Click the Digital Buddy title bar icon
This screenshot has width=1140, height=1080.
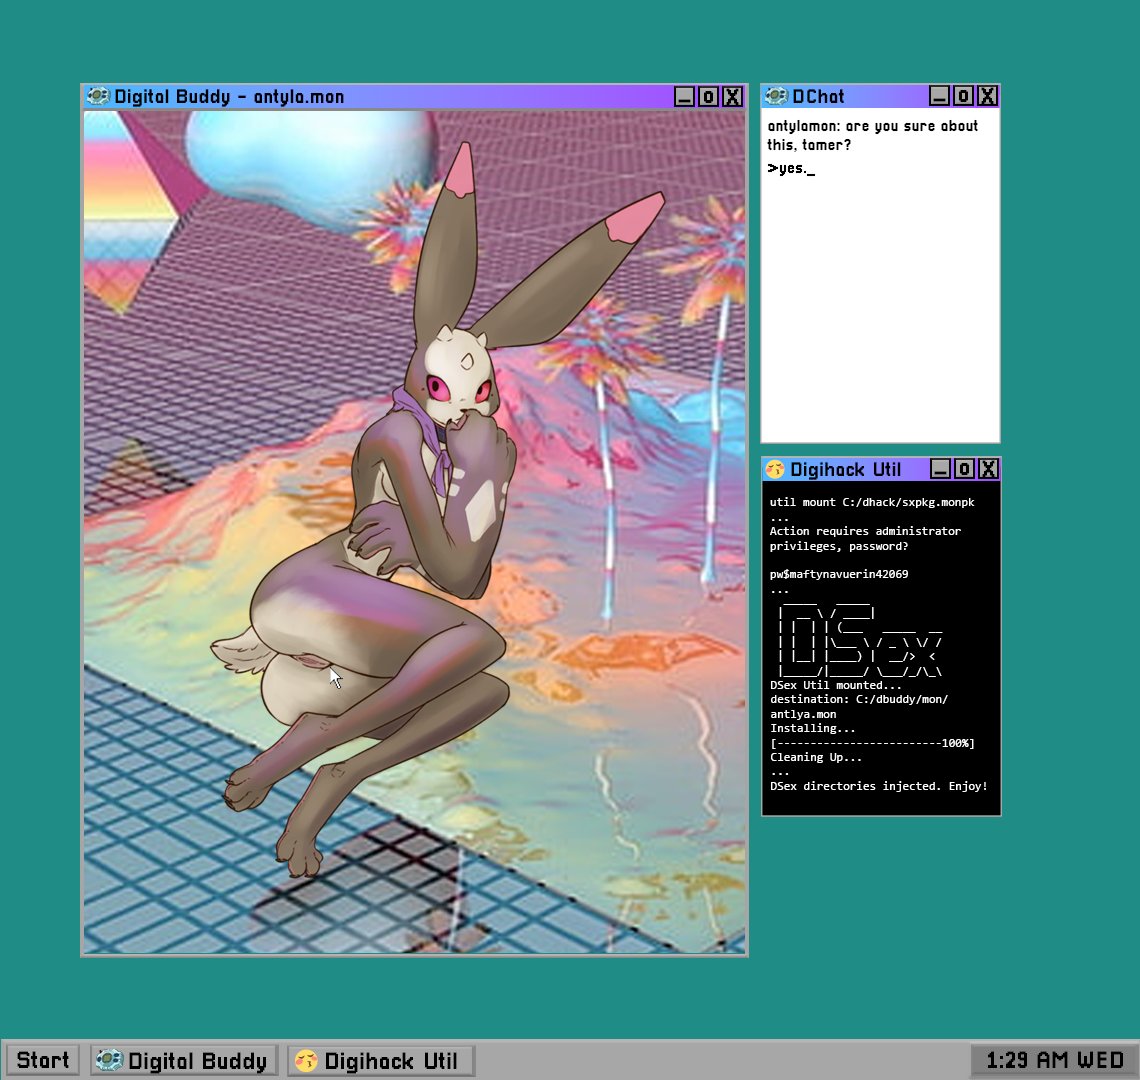tap(98, 96)
